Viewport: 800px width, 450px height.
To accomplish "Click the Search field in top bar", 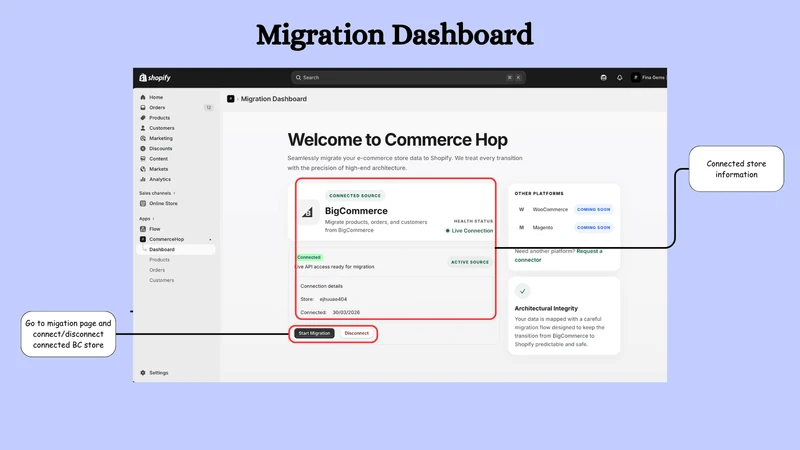I will point(408,78).
